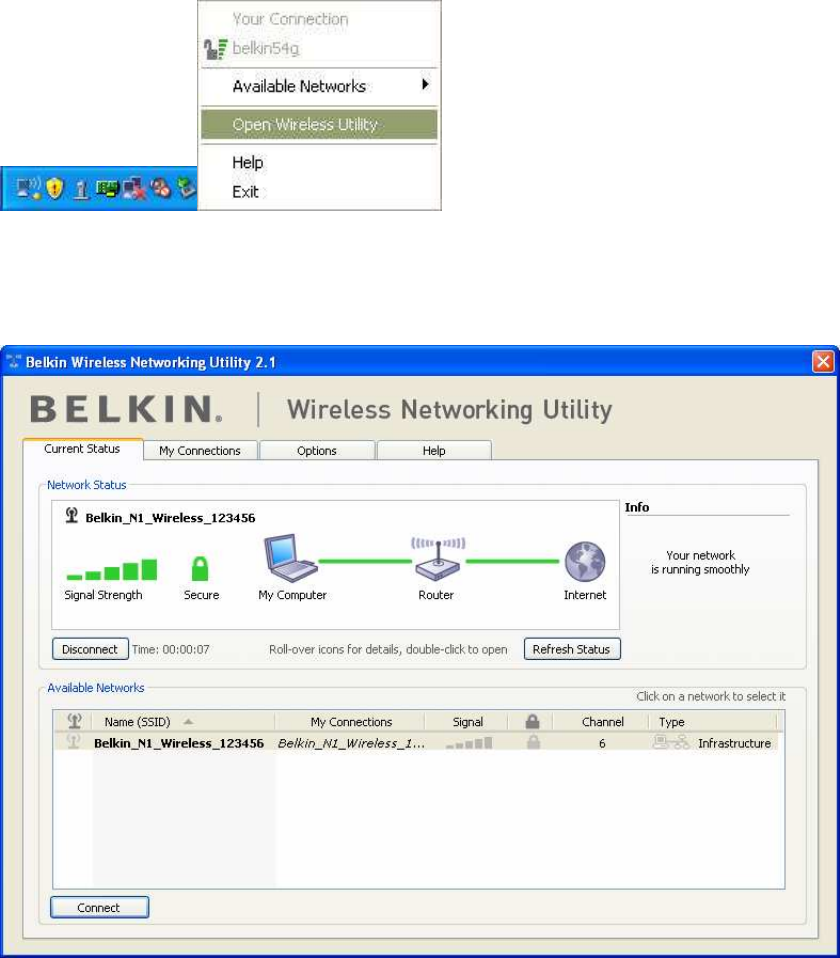Click the yellow security shield tray icon
This screenshot has height=958, width=840.
pyautogui.click(x=55, y=188)
